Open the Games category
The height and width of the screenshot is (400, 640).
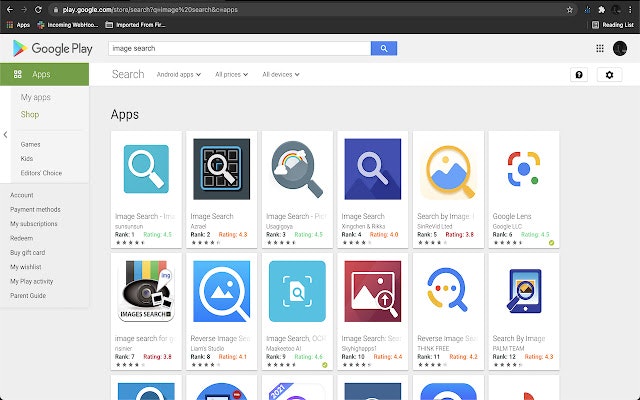[31, 144]
